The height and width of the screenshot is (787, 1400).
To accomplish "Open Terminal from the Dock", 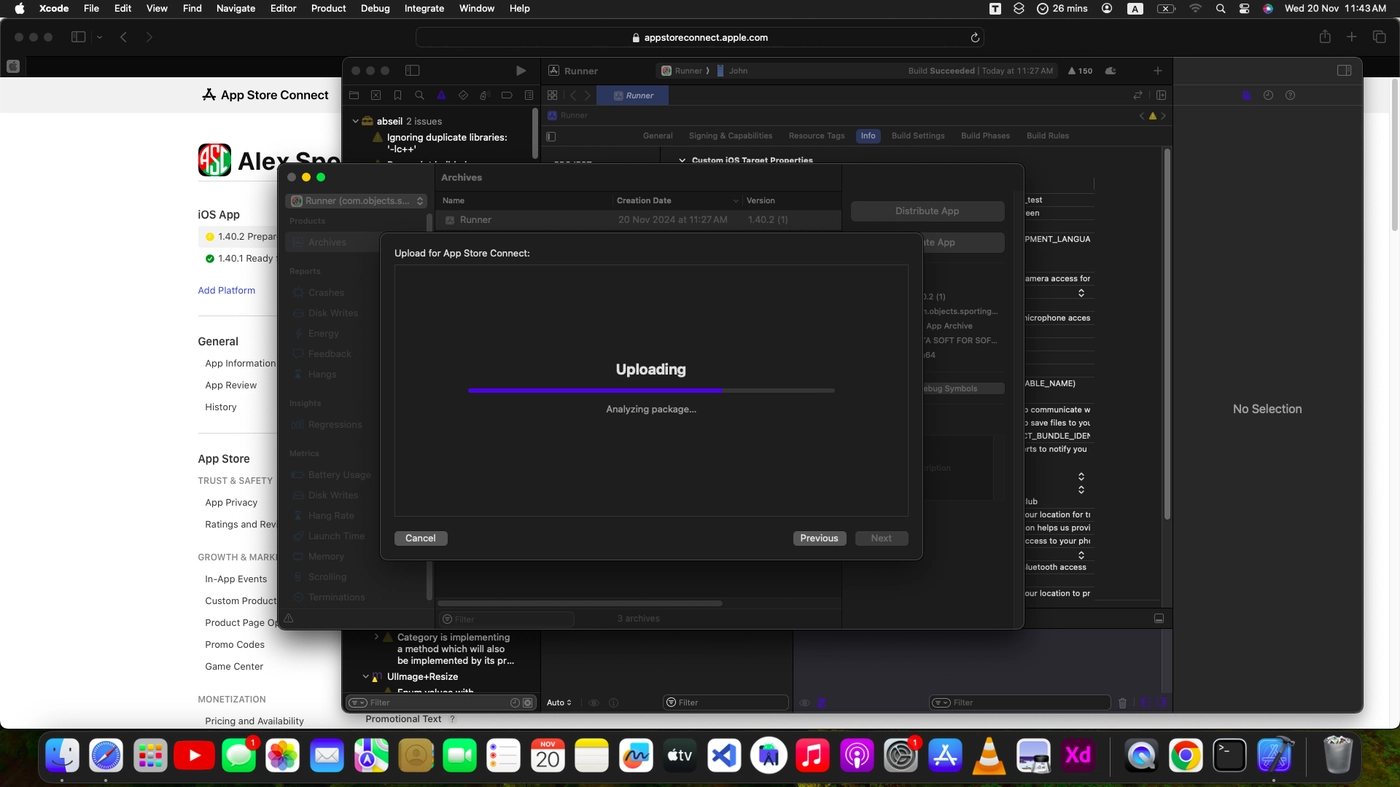I will coord(1229,755).
